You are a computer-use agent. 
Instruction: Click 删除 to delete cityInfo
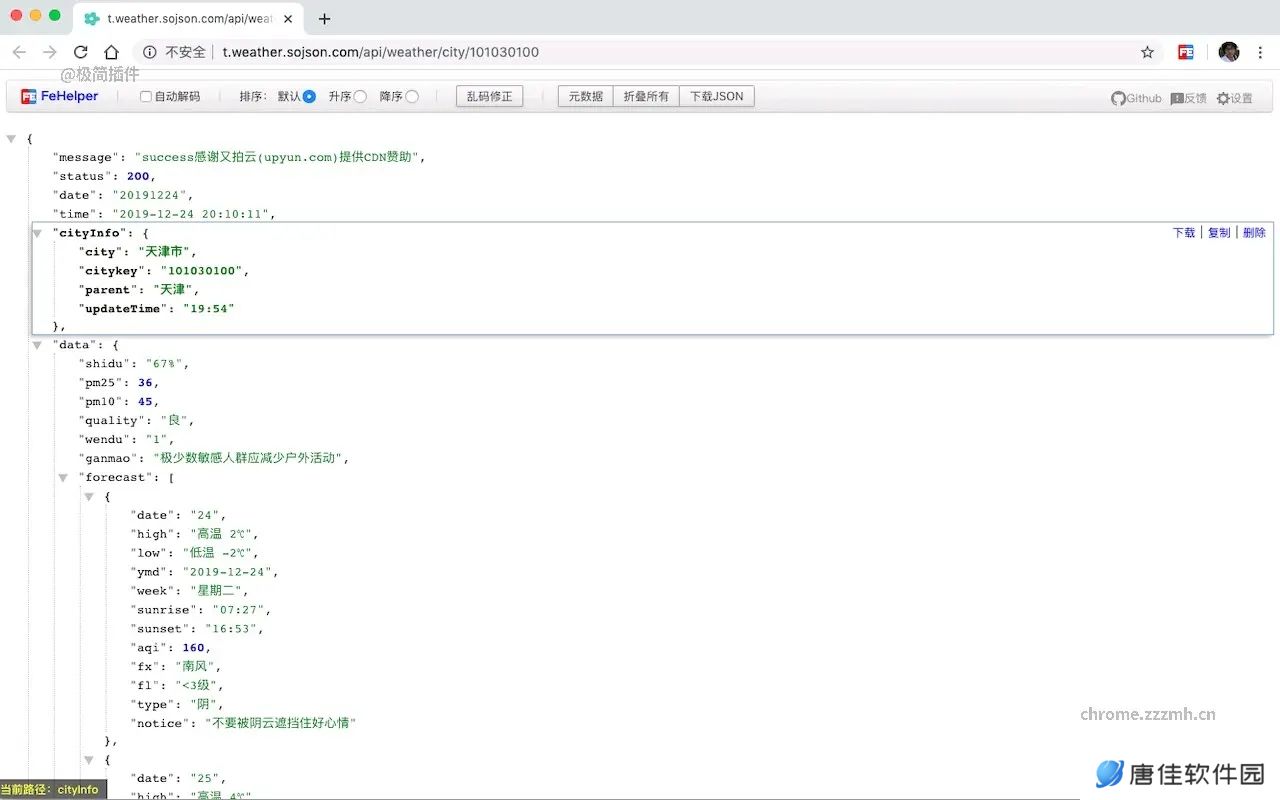click(1254, 232)
